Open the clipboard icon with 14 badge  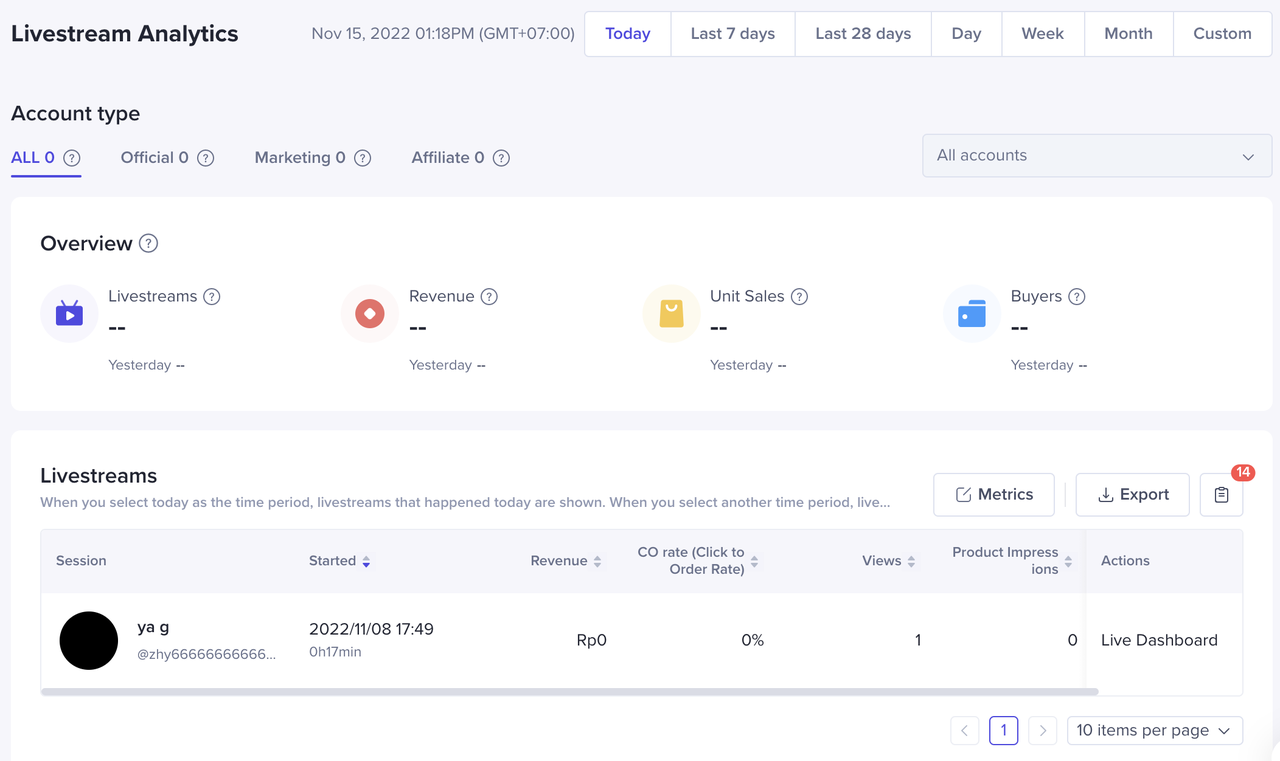1221,495
